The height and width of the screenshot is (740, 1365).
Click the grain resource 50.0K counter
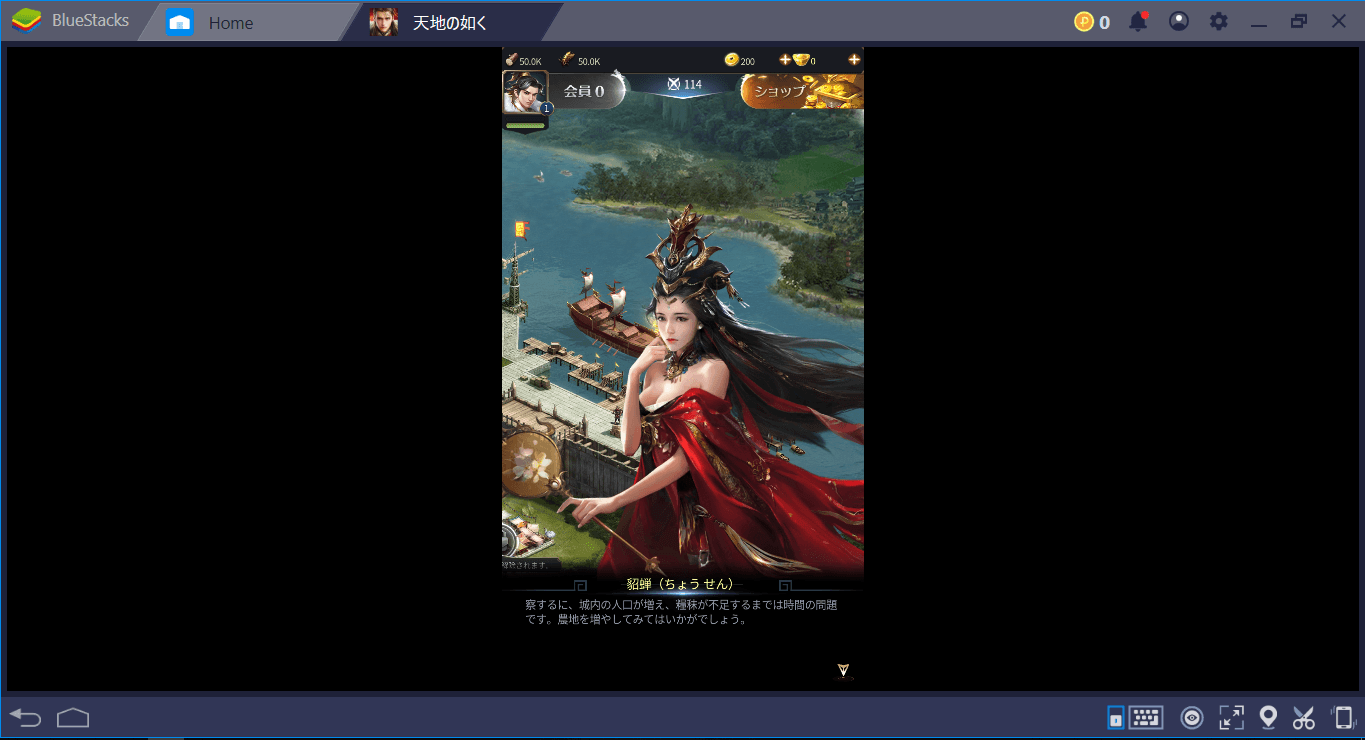(x=580, y=60)
